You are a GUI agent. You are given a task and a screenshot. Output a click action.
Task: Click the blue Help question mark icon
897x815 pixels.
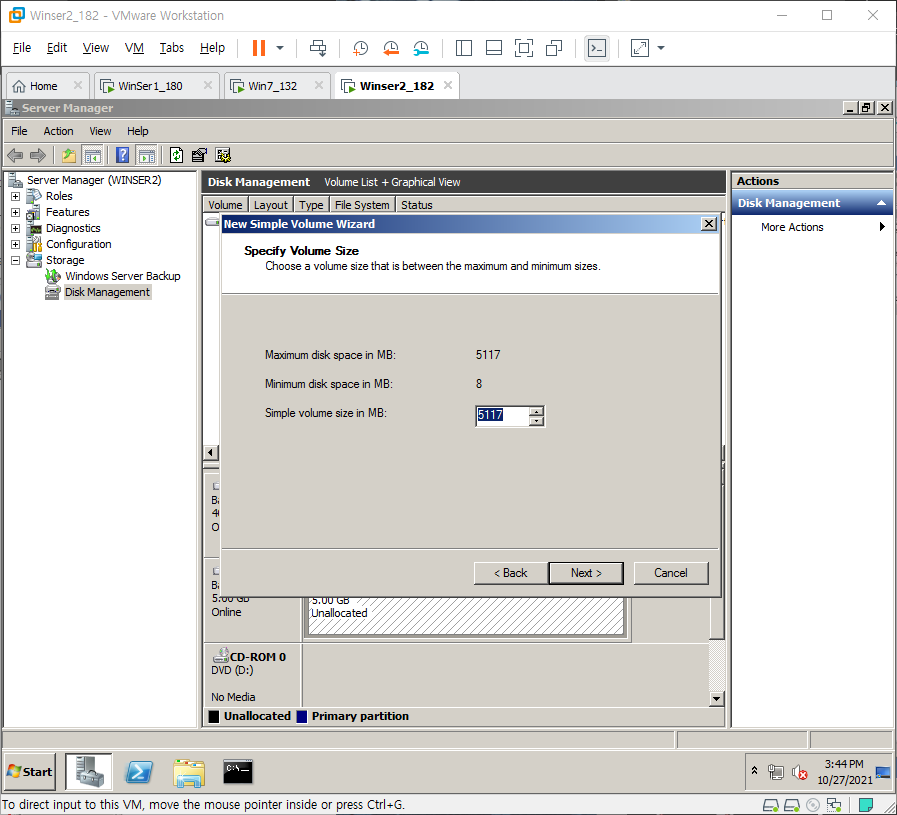tap(122, 155)
